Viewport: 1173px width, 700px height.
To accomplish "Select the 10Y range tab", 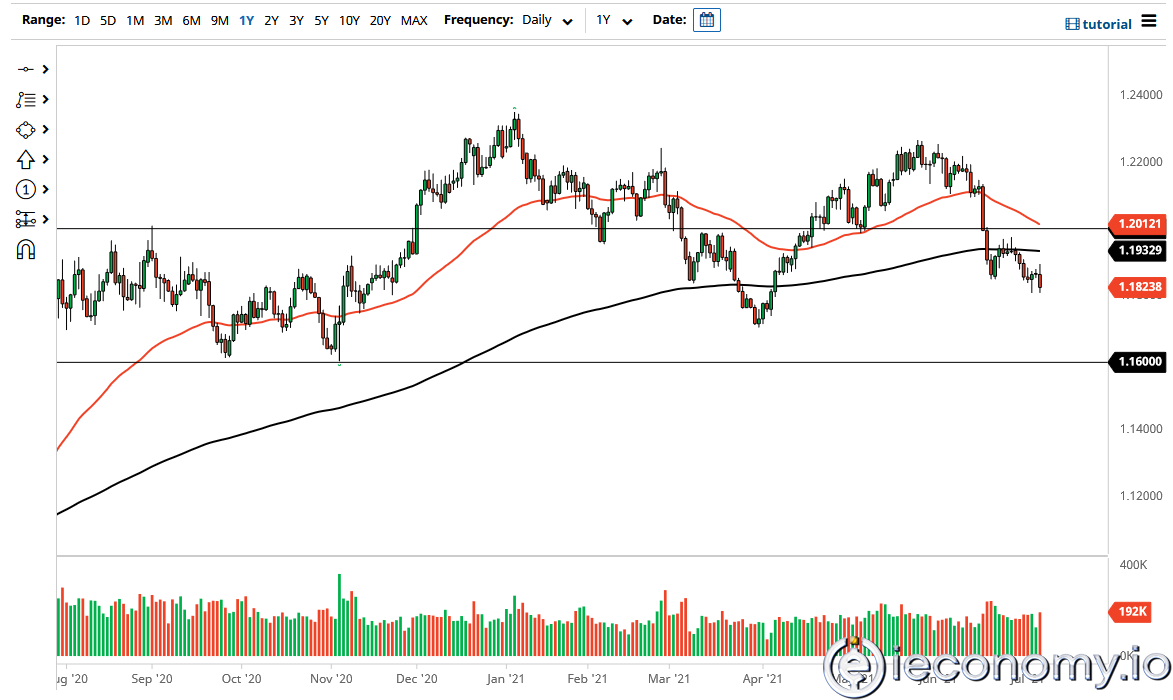I will click(349, 20).
